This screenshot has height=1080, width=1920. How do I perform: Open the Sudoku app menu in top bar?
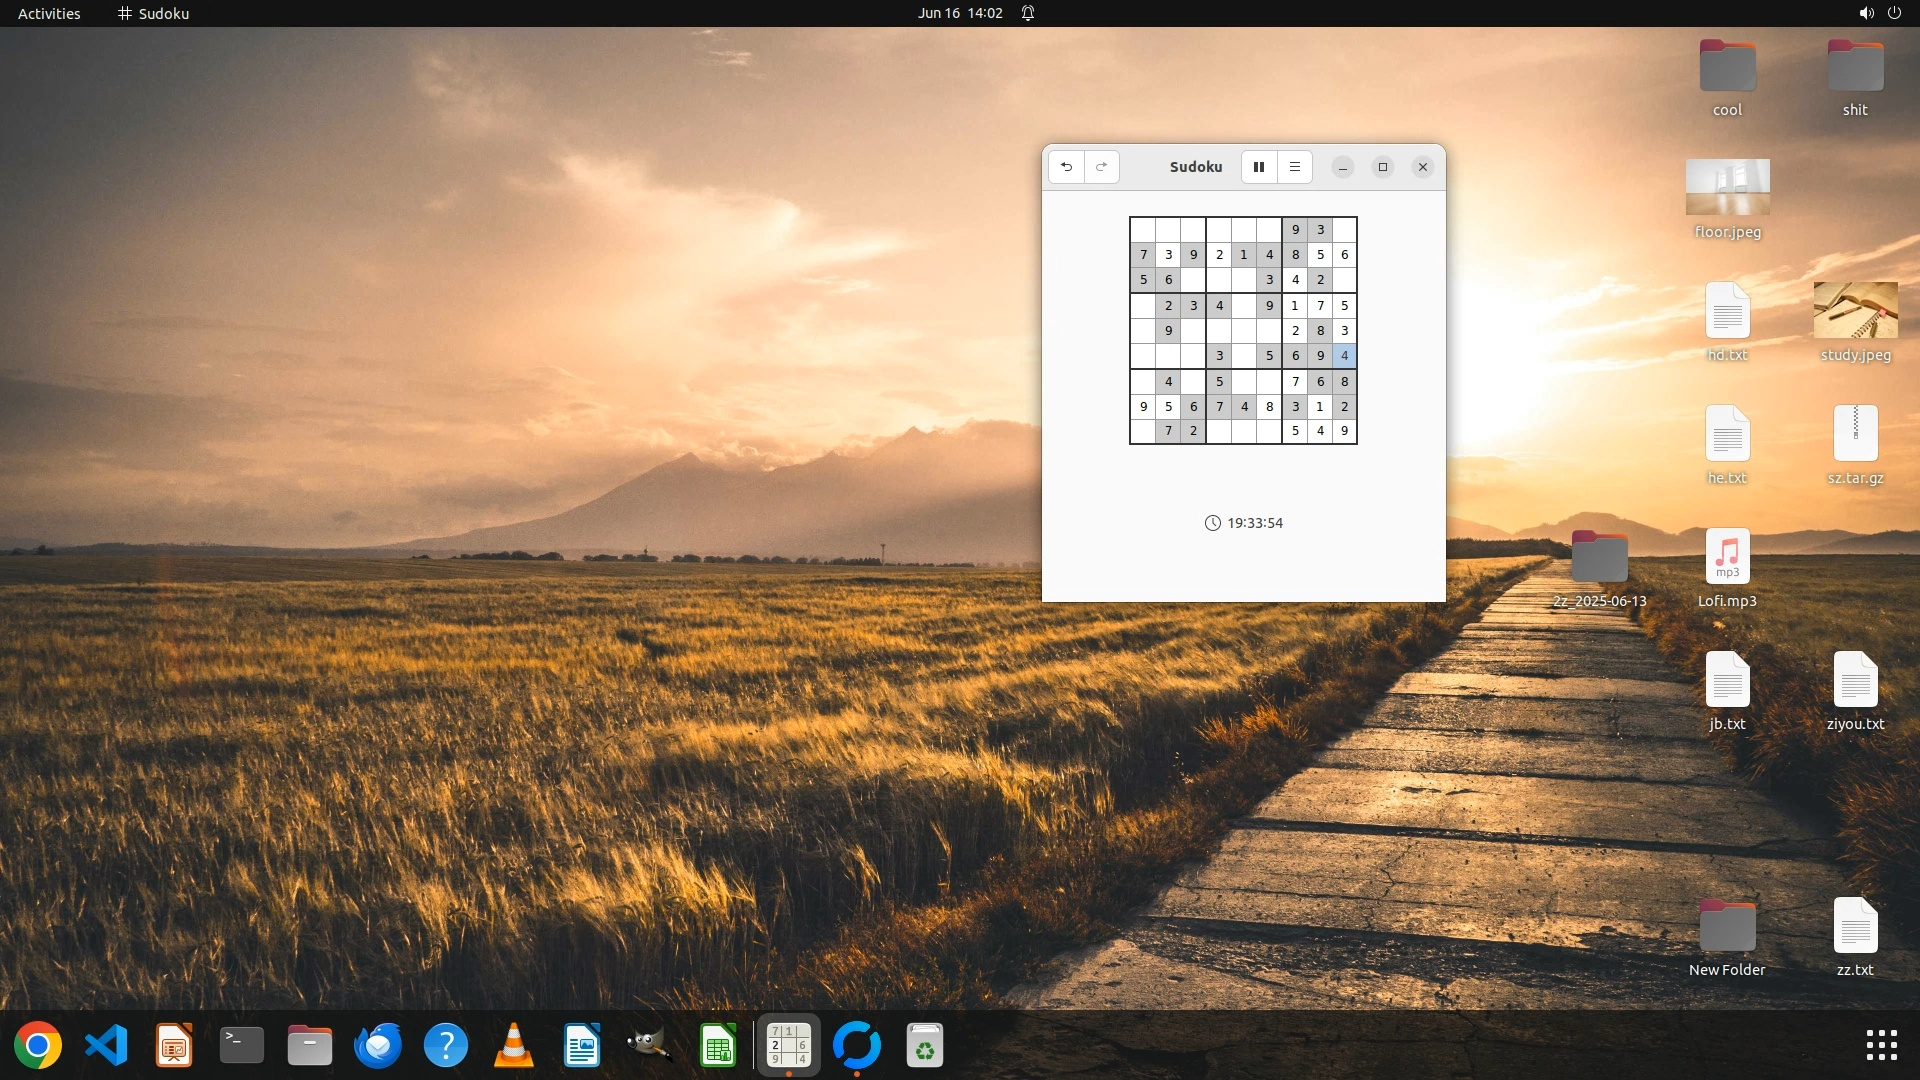[153, 13]
